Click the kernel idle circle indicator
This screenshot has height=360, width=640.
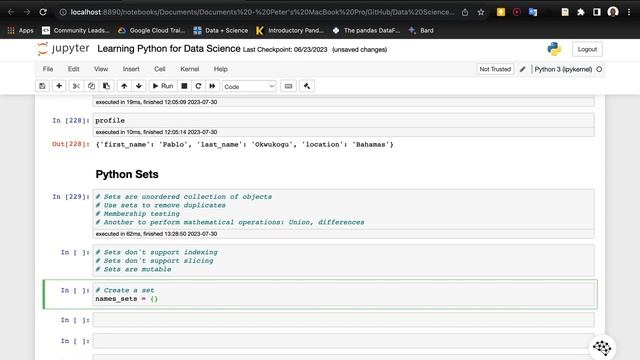[599, 69]
